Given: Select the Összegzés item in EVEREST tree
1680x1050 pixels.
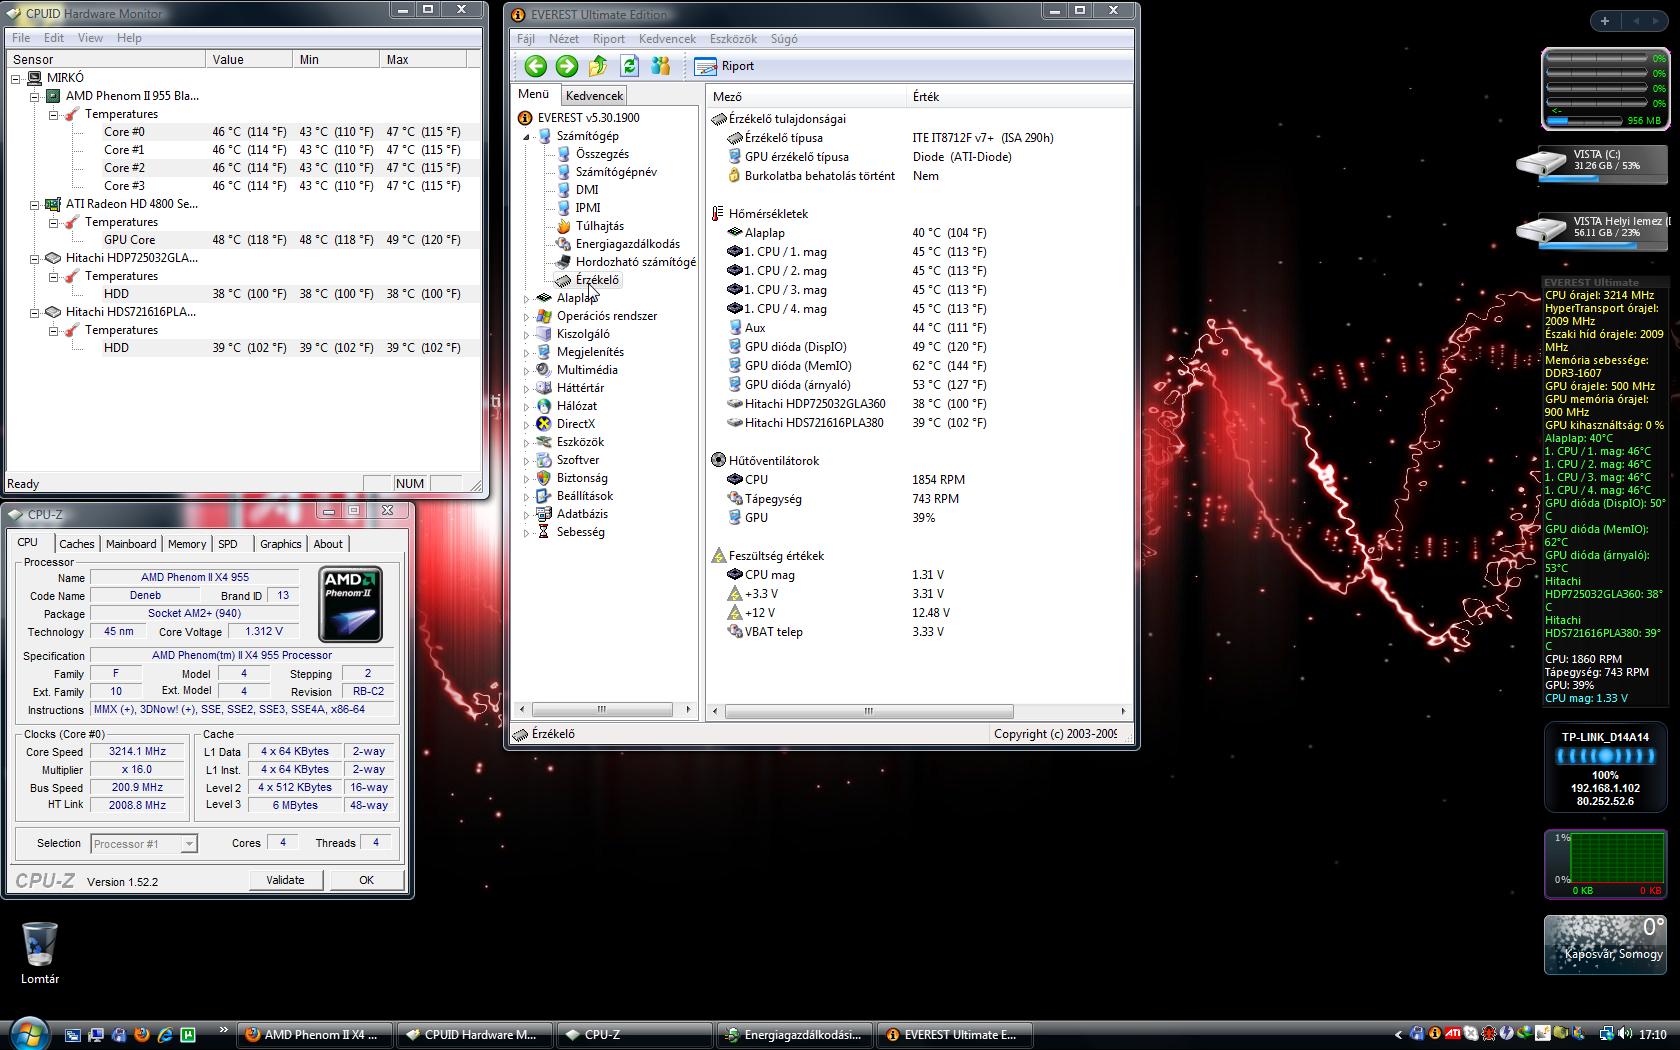Looking at the screenshot, I should tap(602, 154).
